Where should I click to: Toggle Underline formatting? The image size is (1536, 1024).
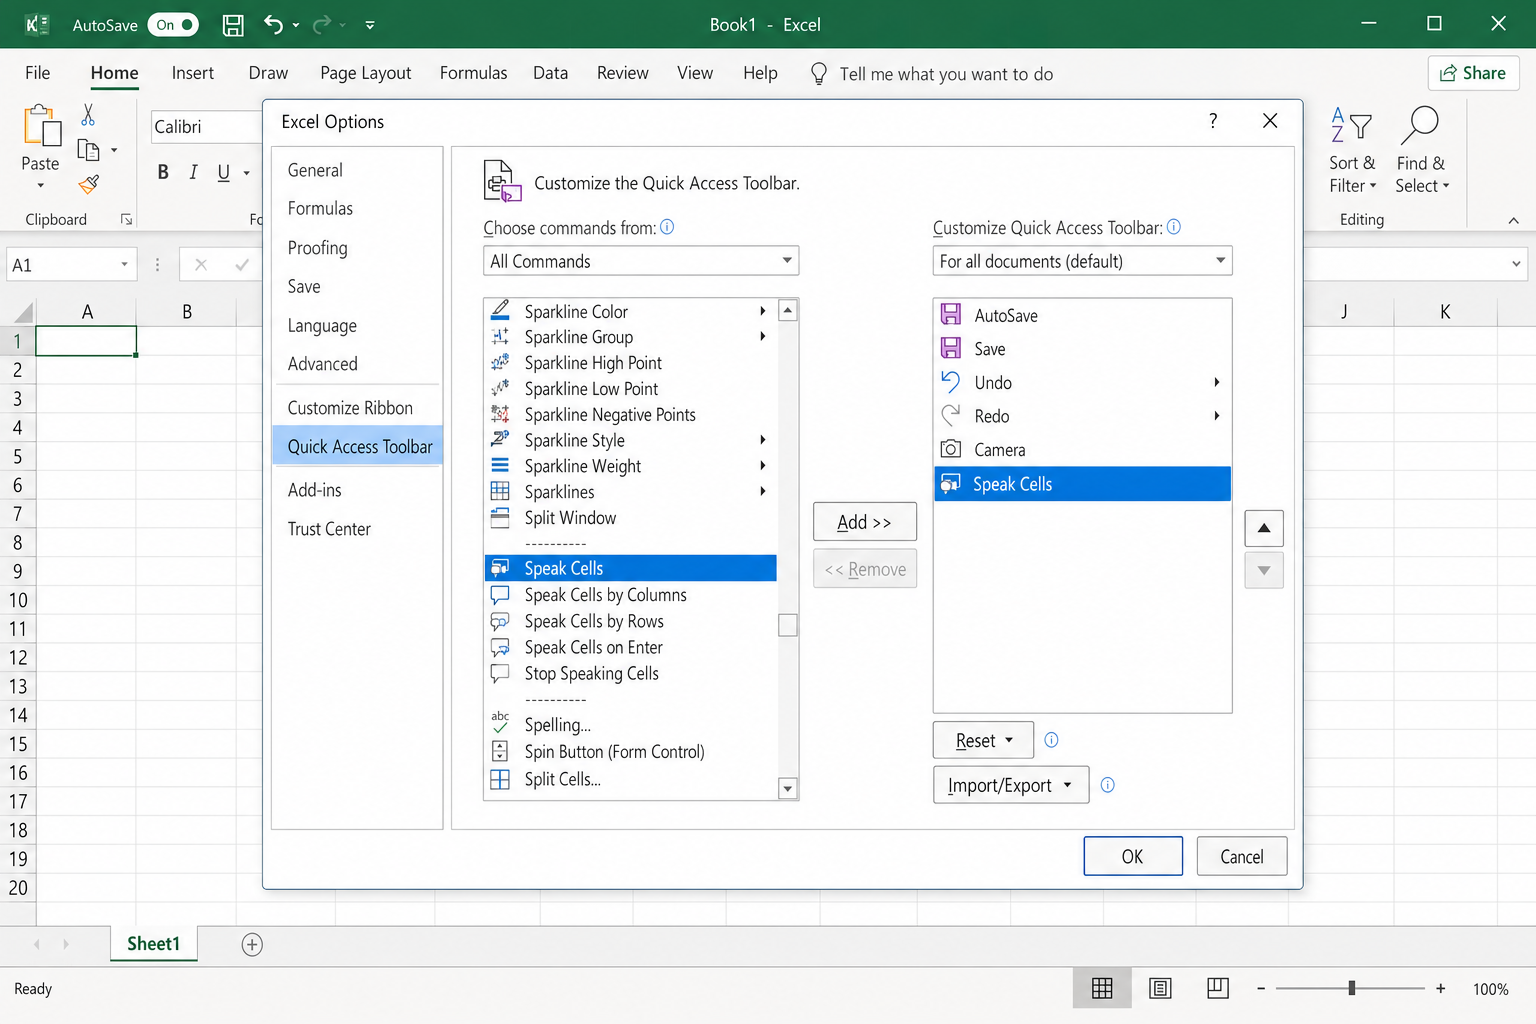(224, 172)
